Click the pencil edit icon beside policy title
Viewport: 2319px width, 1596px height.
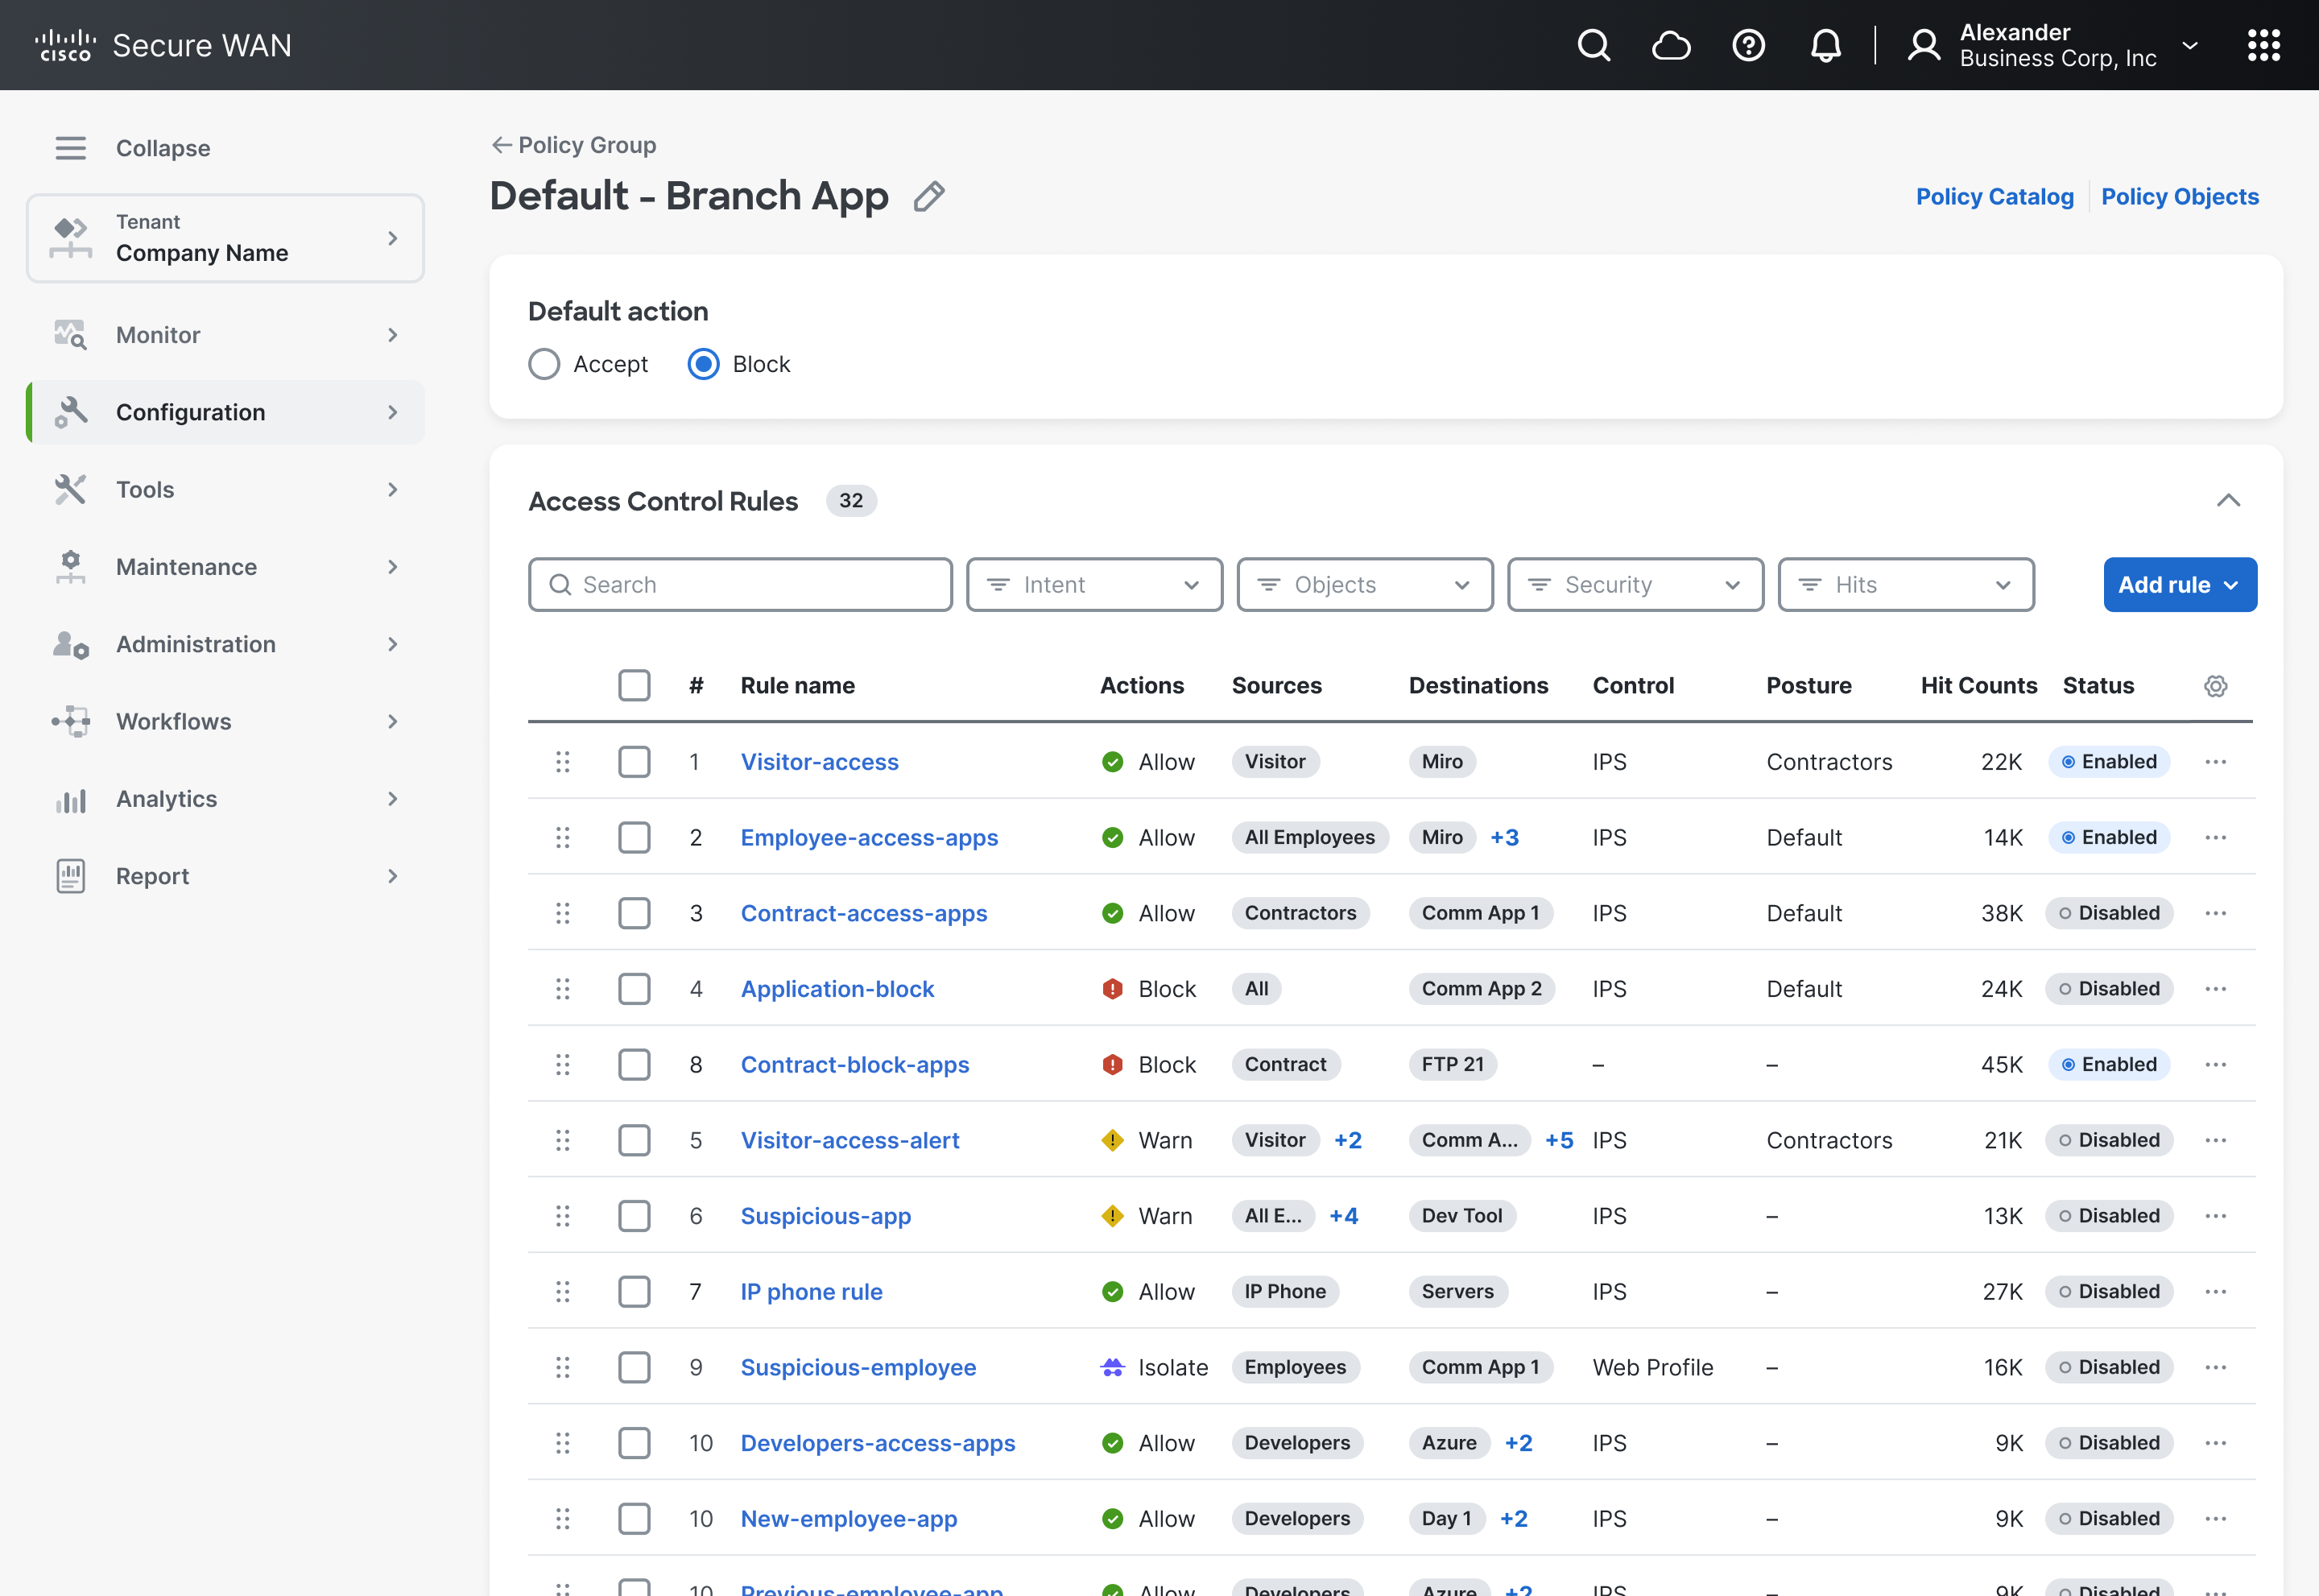point(929,196)
